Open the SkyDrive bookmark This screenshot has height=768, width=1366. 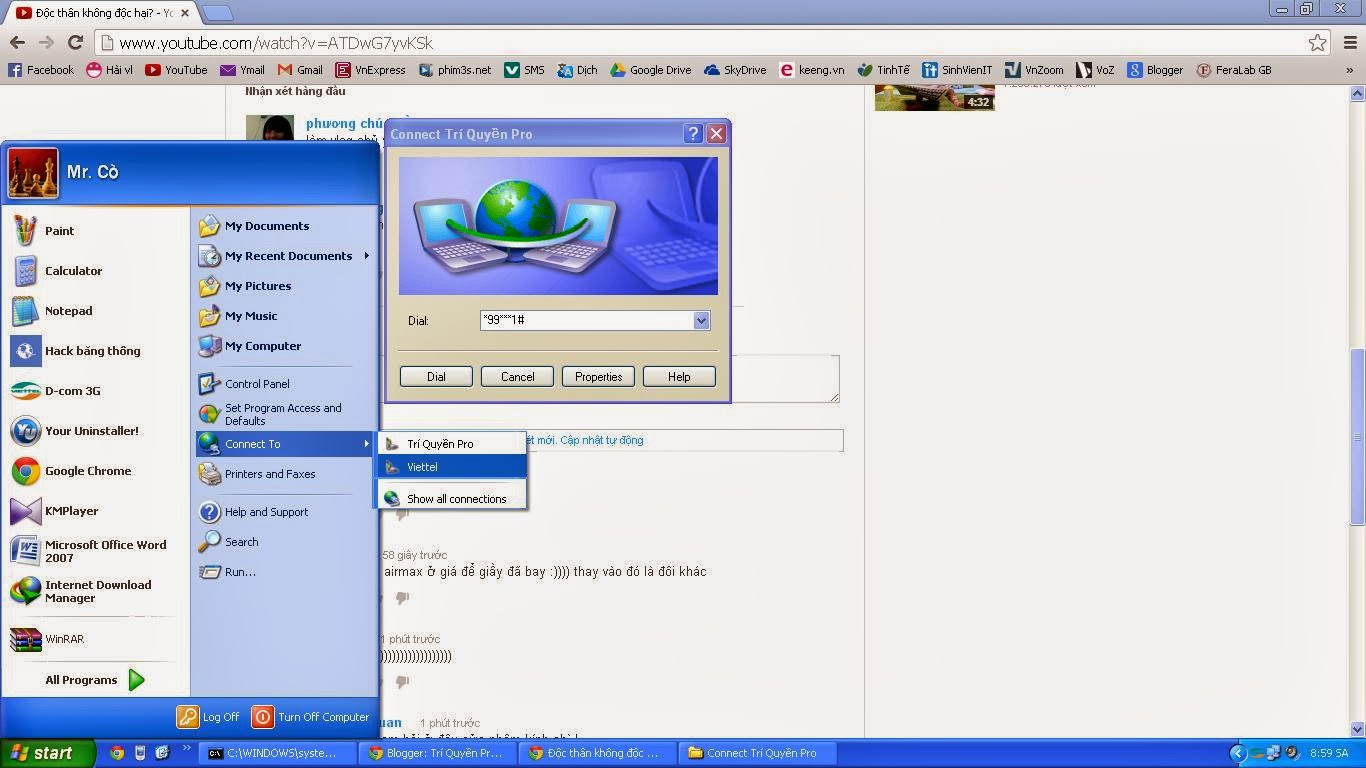pos(735,70)
